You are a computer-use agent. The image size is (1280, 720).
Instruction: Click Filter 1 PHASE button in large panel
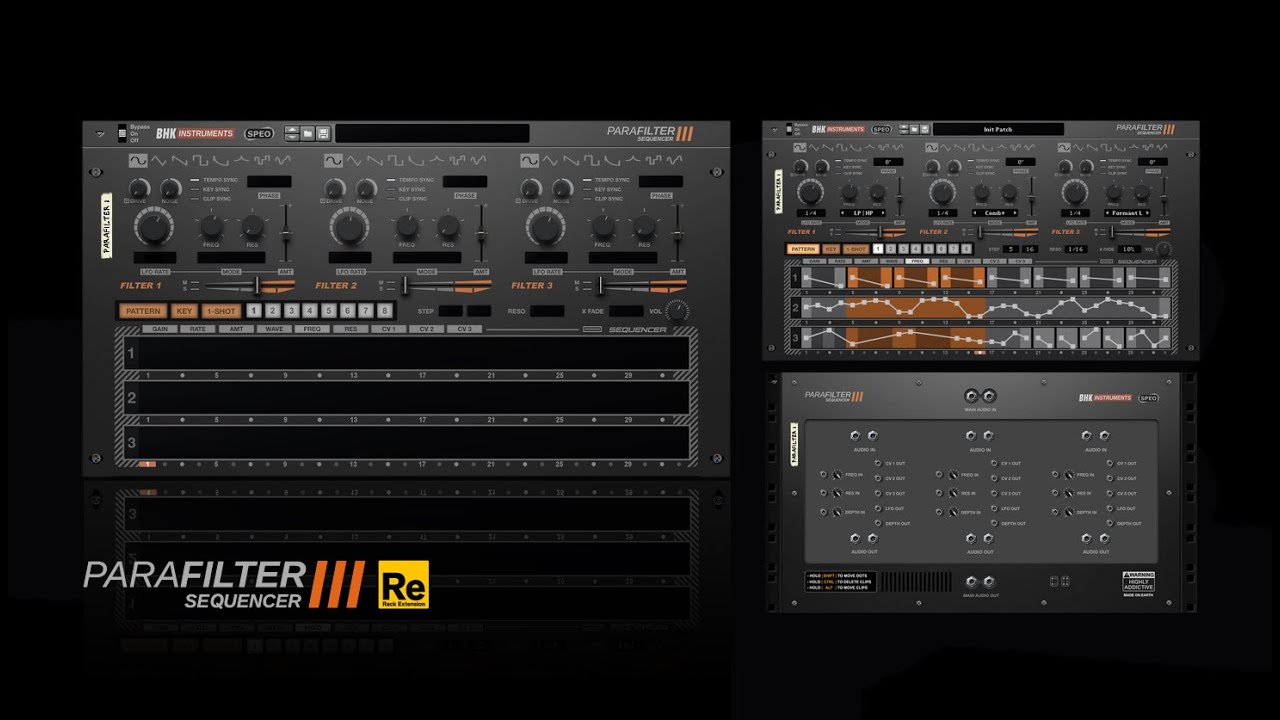[269, 196]
